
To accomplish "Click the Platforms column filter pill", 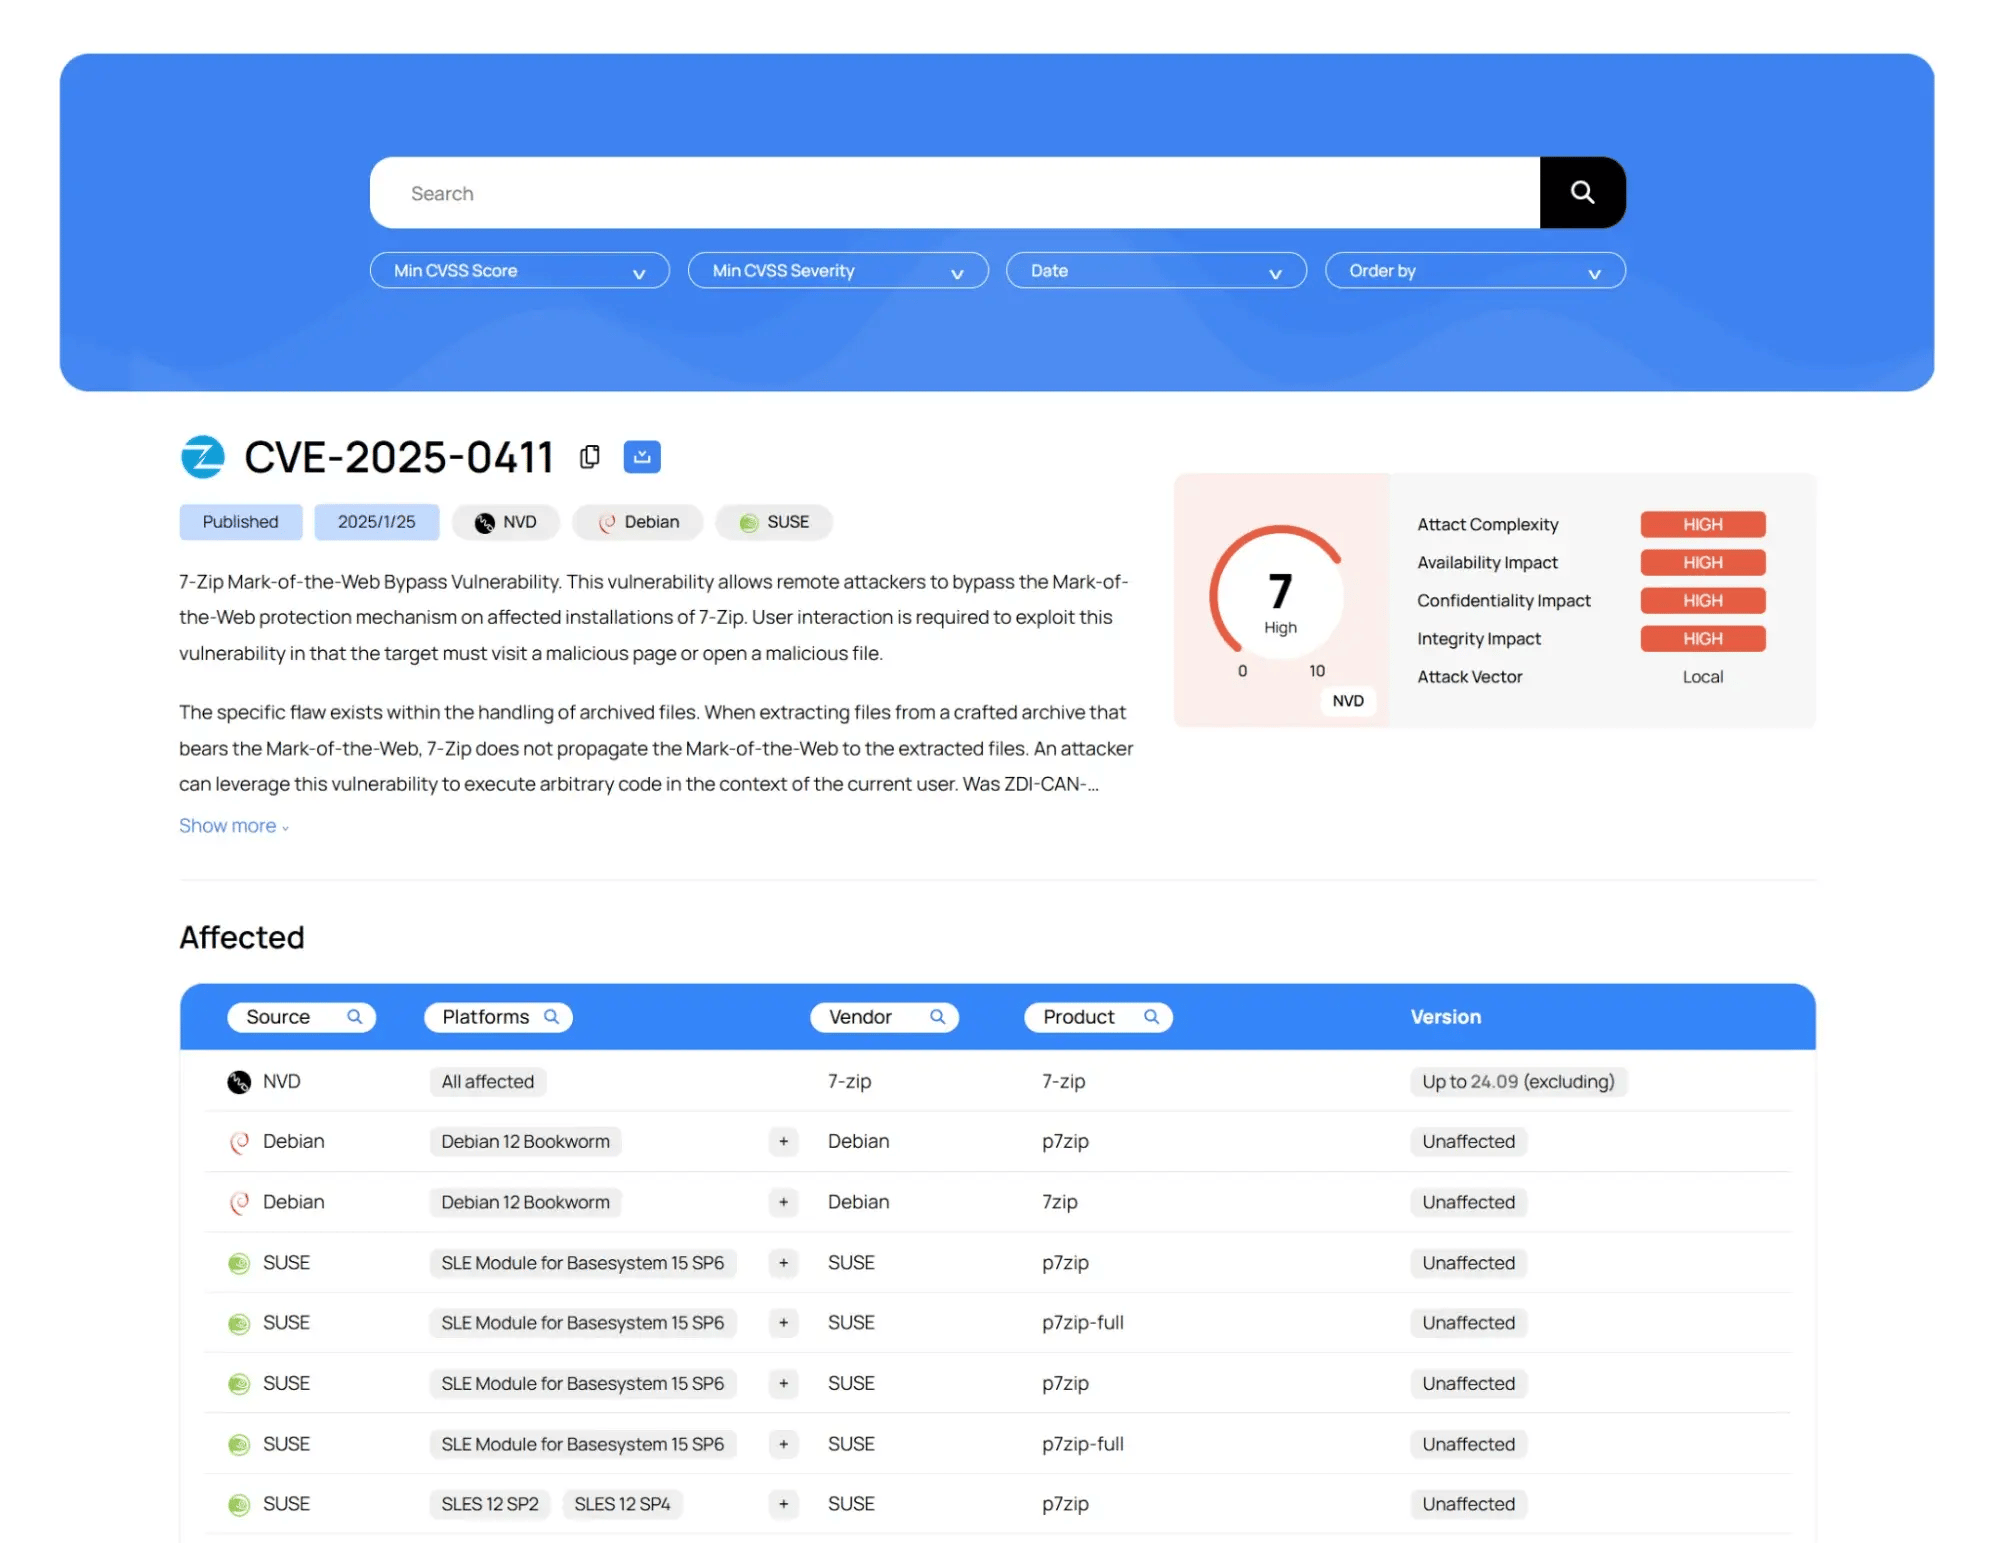I will pyautogui.click(x=498, y=1017).
